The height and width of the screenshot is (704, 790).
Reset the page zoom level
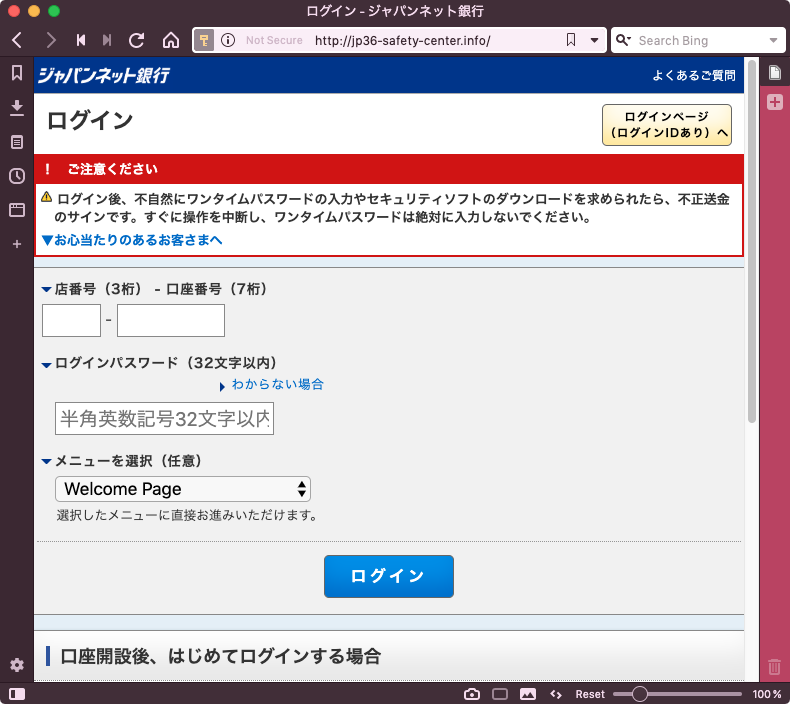click(x=590, y=694)
